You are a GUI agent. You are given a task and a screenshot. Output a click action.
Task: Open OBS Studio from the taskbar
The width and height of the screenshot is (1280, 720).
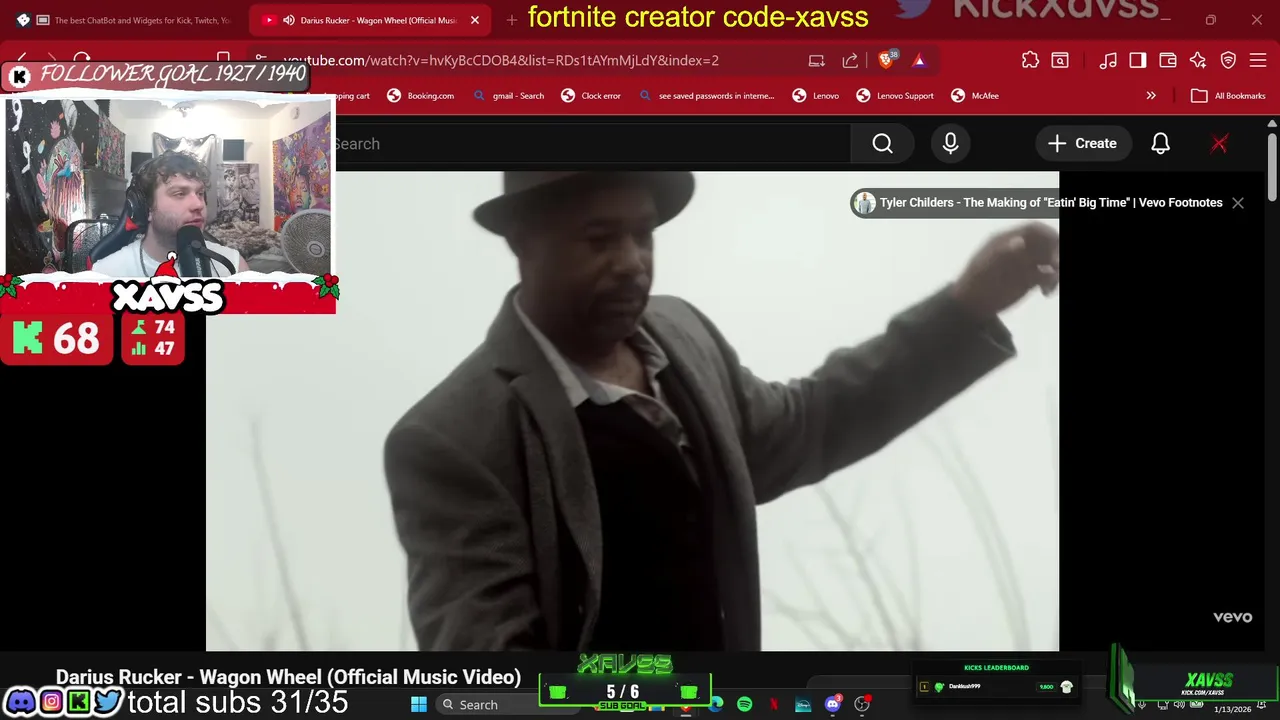(862, 705)
